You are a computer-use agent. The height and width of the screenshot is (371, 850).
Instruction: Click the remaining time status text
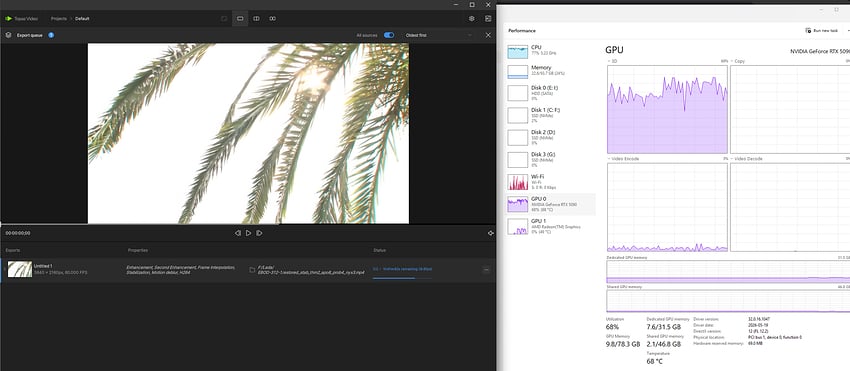[x=402, y=269]
